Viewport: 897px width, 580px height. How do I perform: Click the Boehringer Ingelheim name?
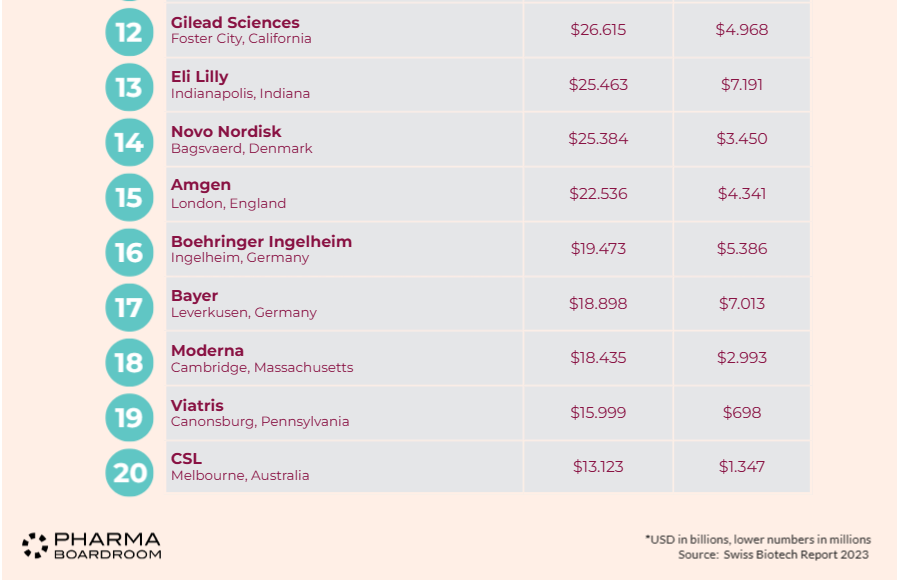tap(261, 241)
